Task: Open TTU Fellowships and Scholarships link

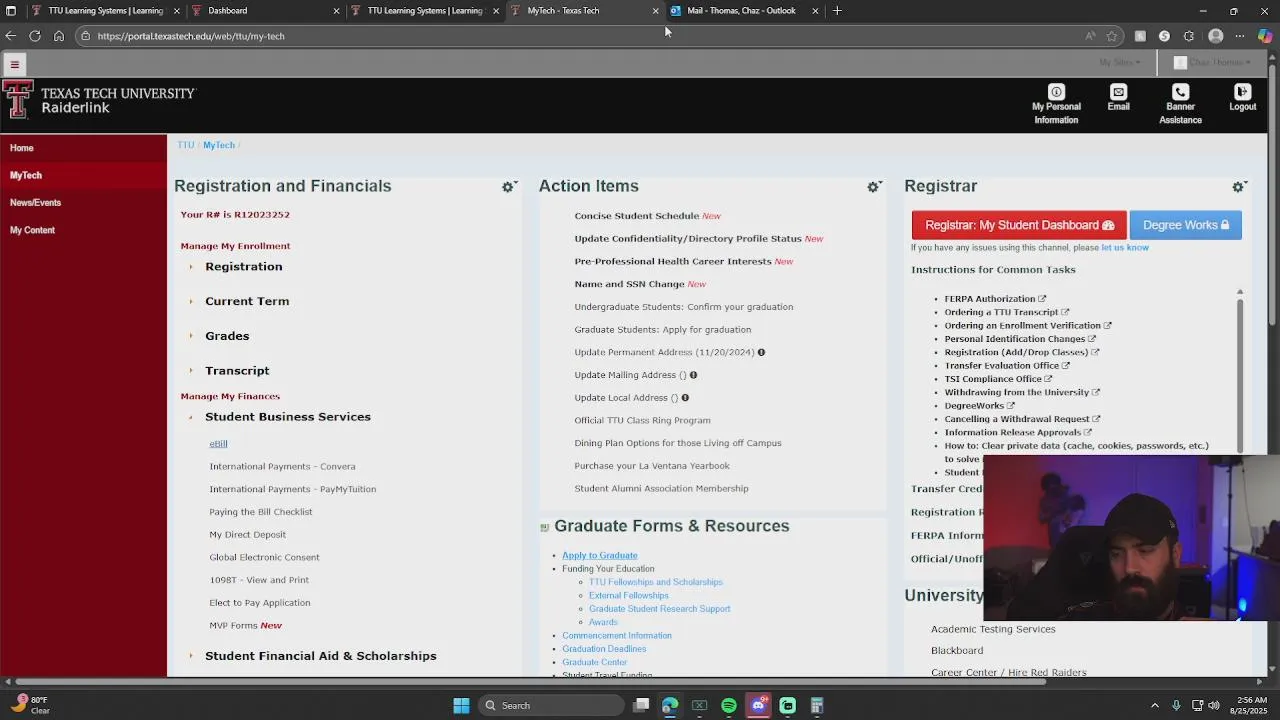Action: 655,582
